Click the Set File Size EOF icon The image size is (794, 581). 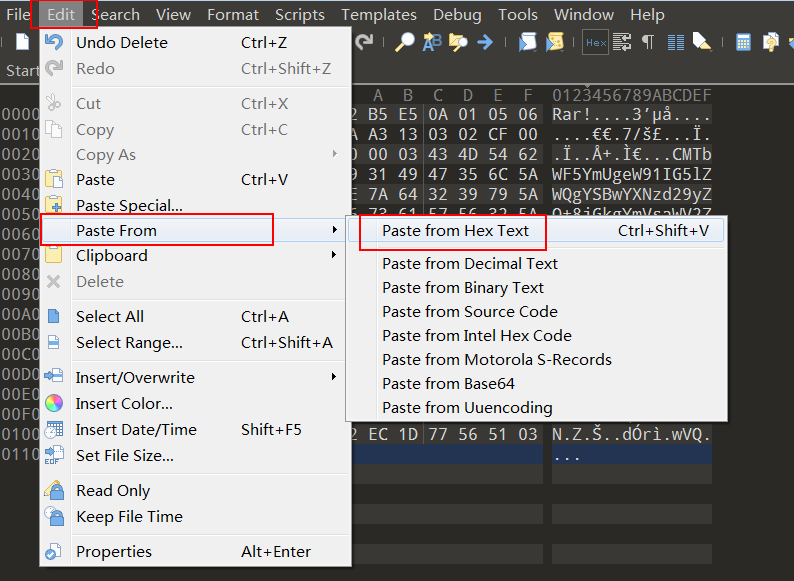(54, 455)
